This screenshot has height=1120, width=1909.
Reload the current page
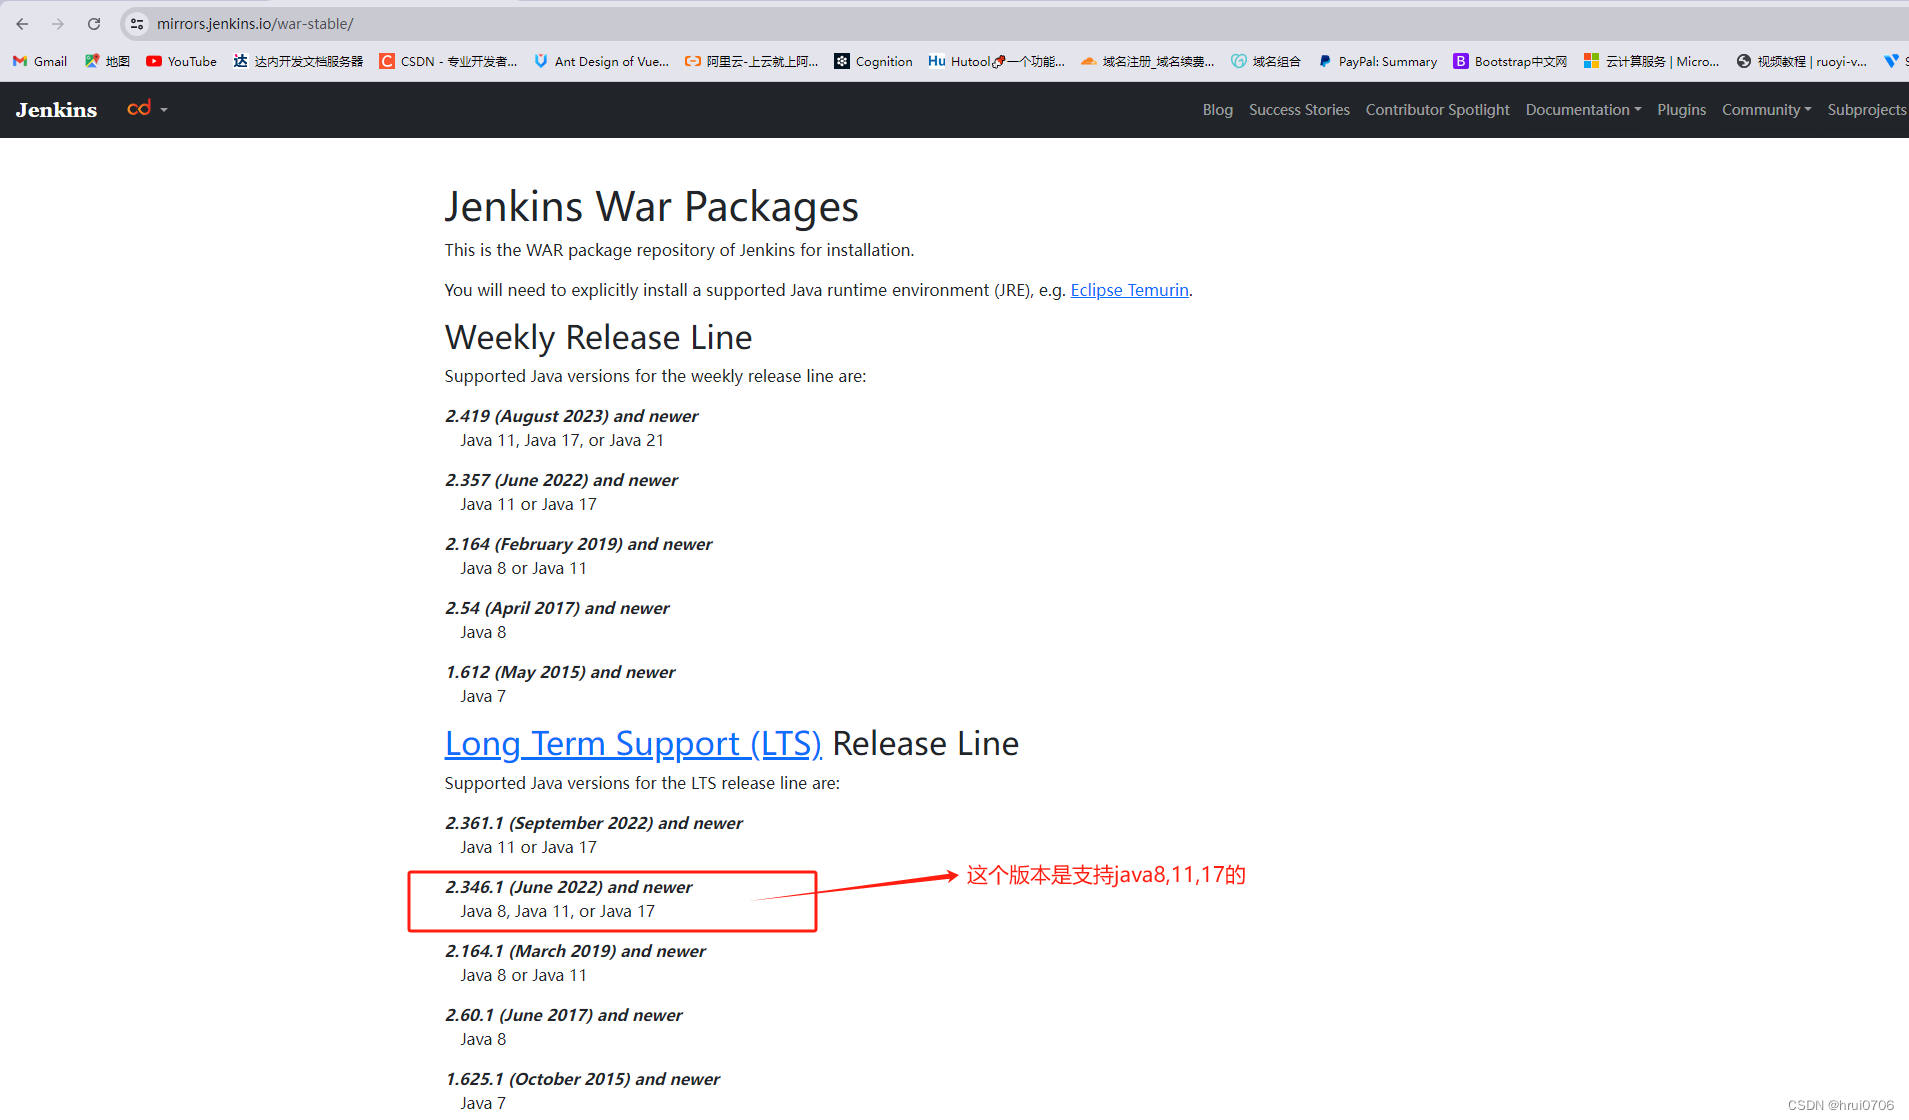pos(93,23)
